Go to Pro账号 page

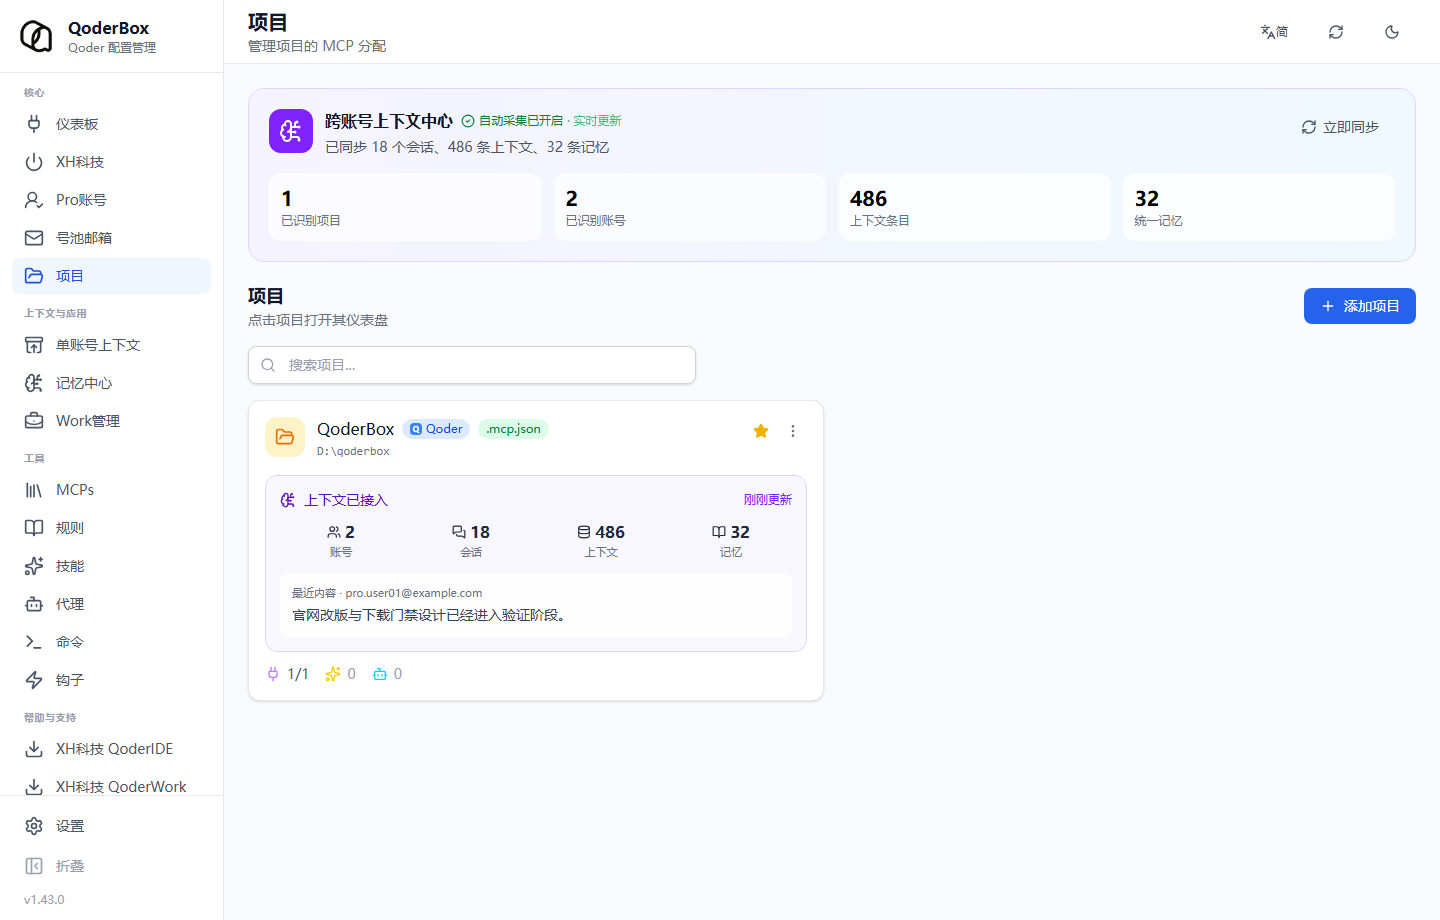(x=111, y=200)
